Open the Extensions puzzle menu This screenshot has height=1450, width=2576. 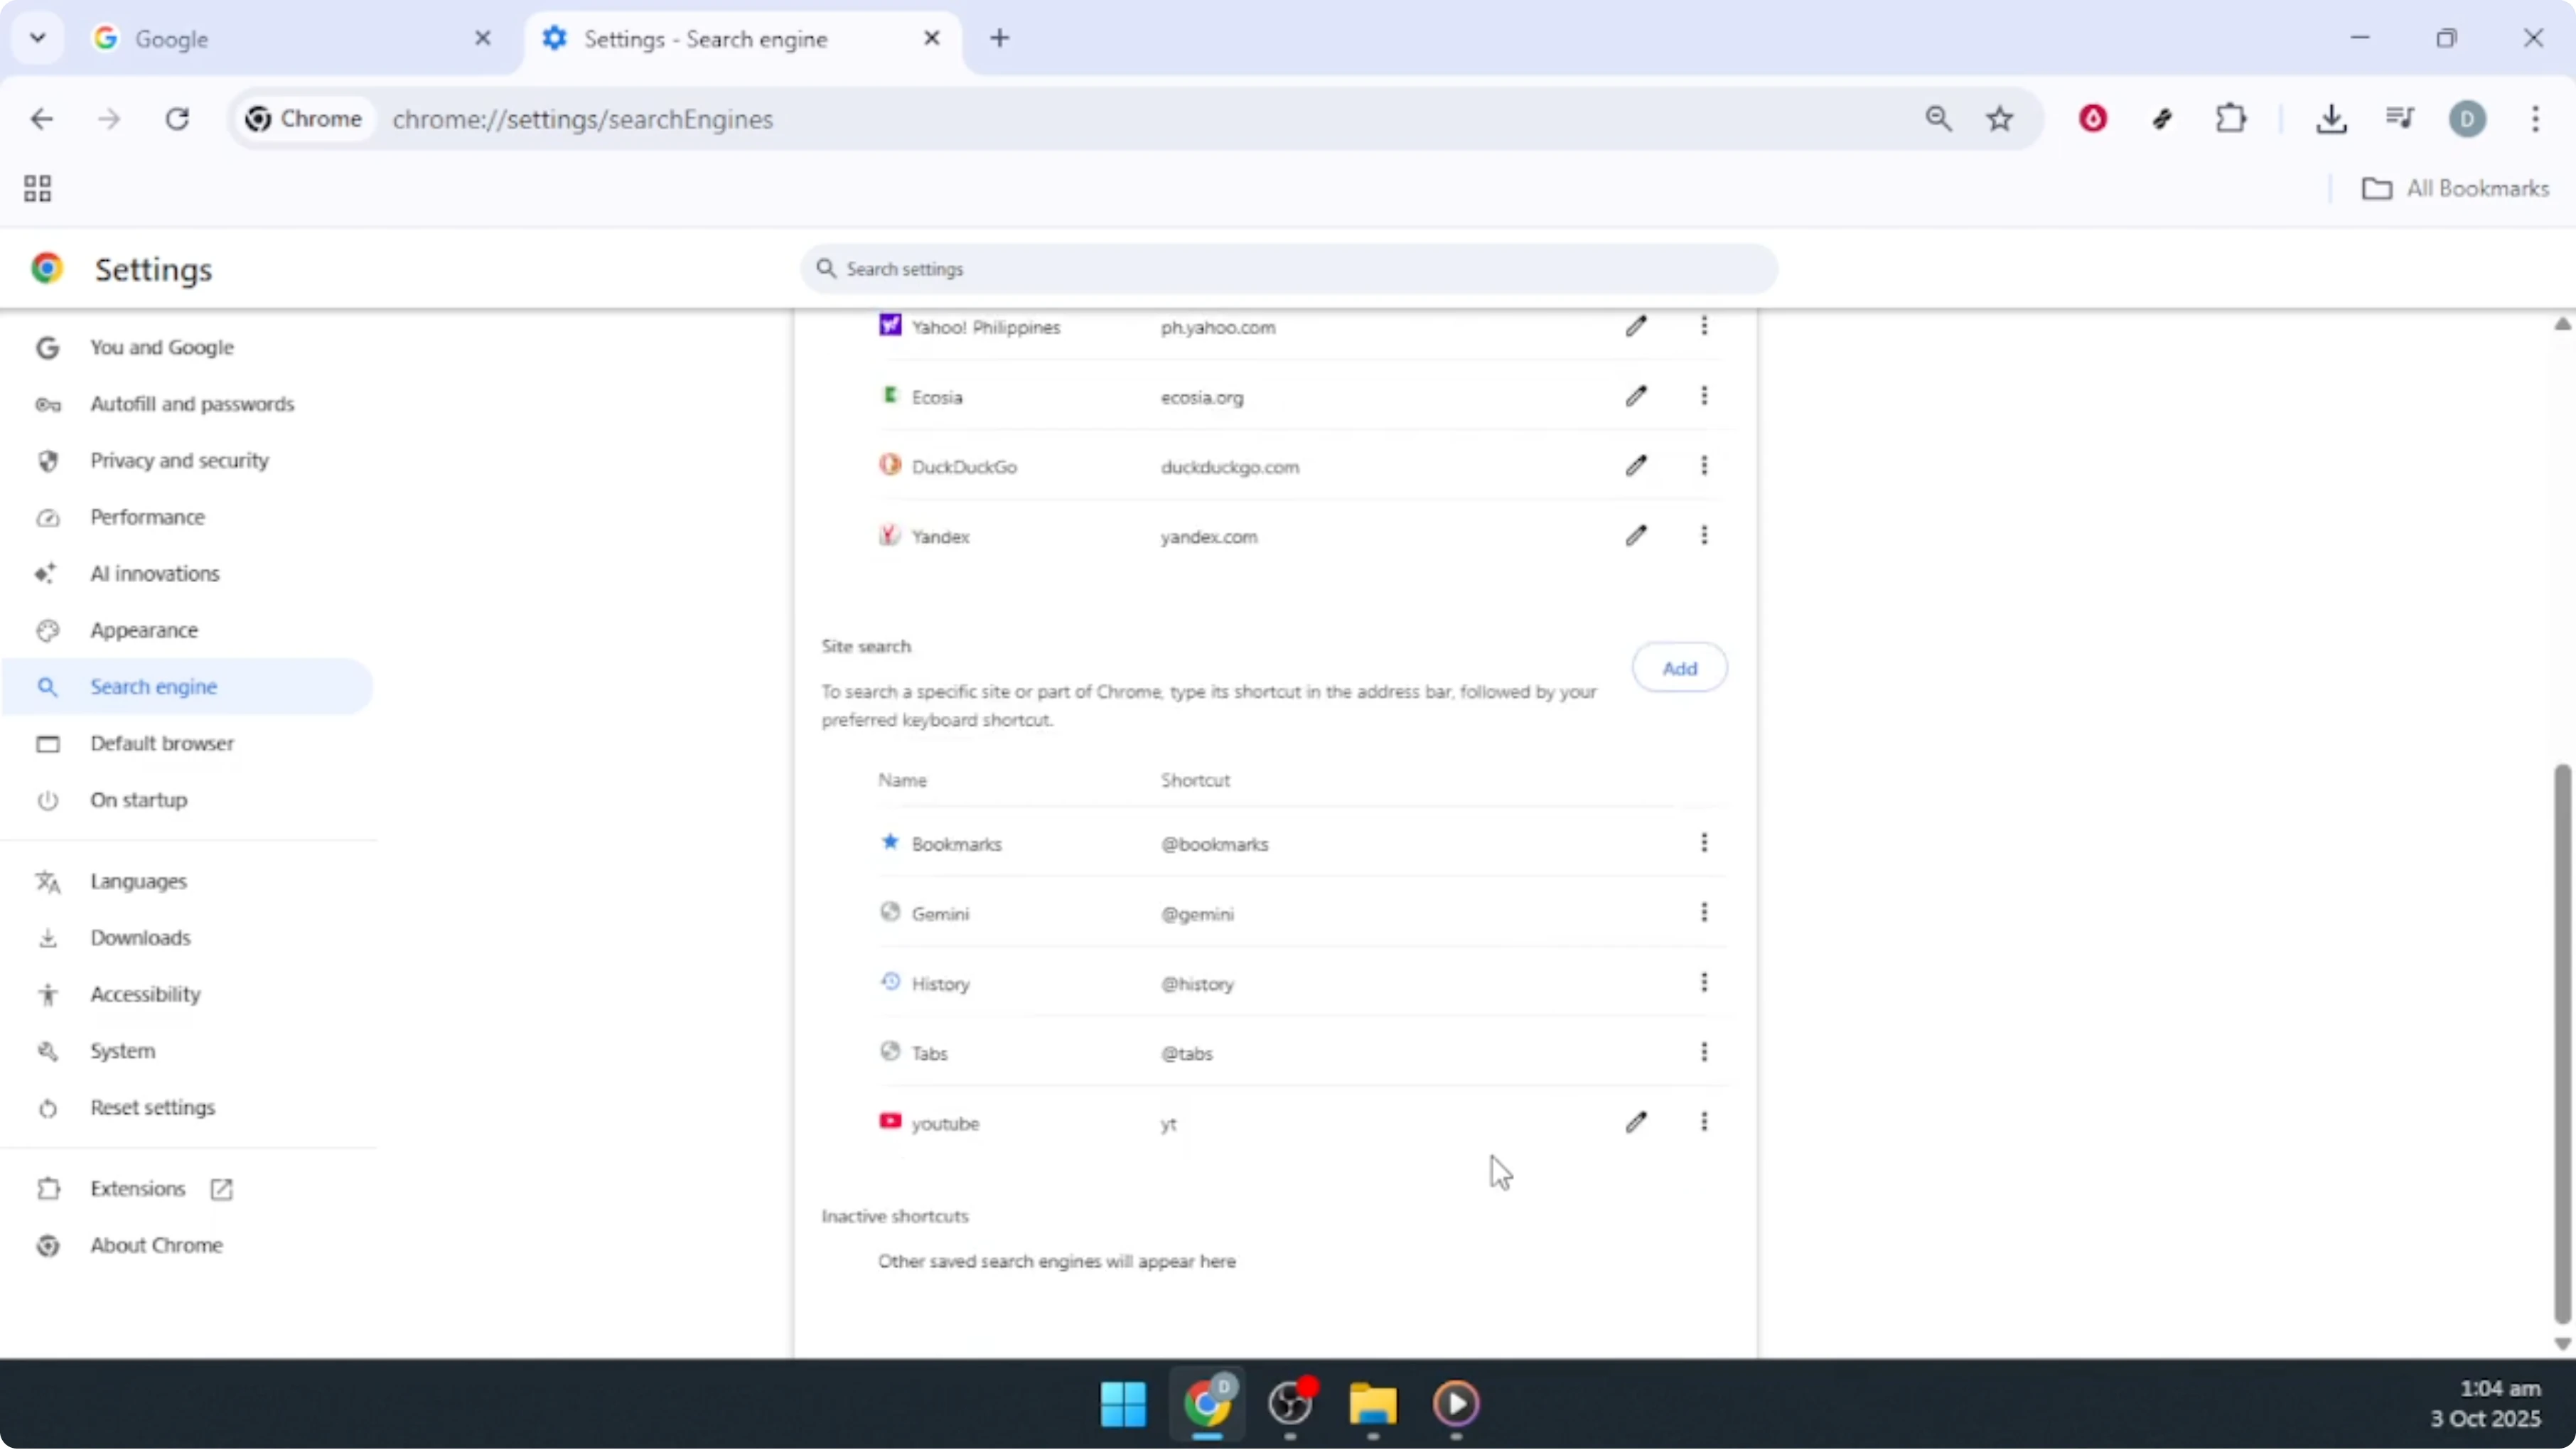click(x=2231, y=119)
